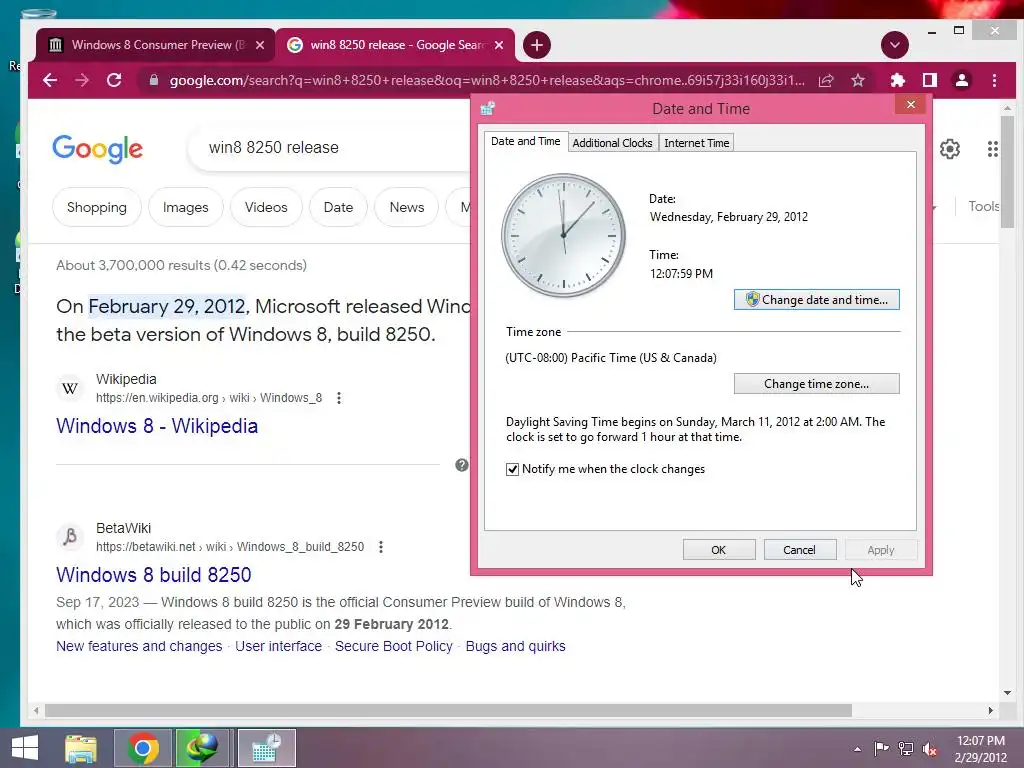1024x768 pixels.
Task: Open Internet Download Manager taskbar icon
Action: tap(202, 748)
